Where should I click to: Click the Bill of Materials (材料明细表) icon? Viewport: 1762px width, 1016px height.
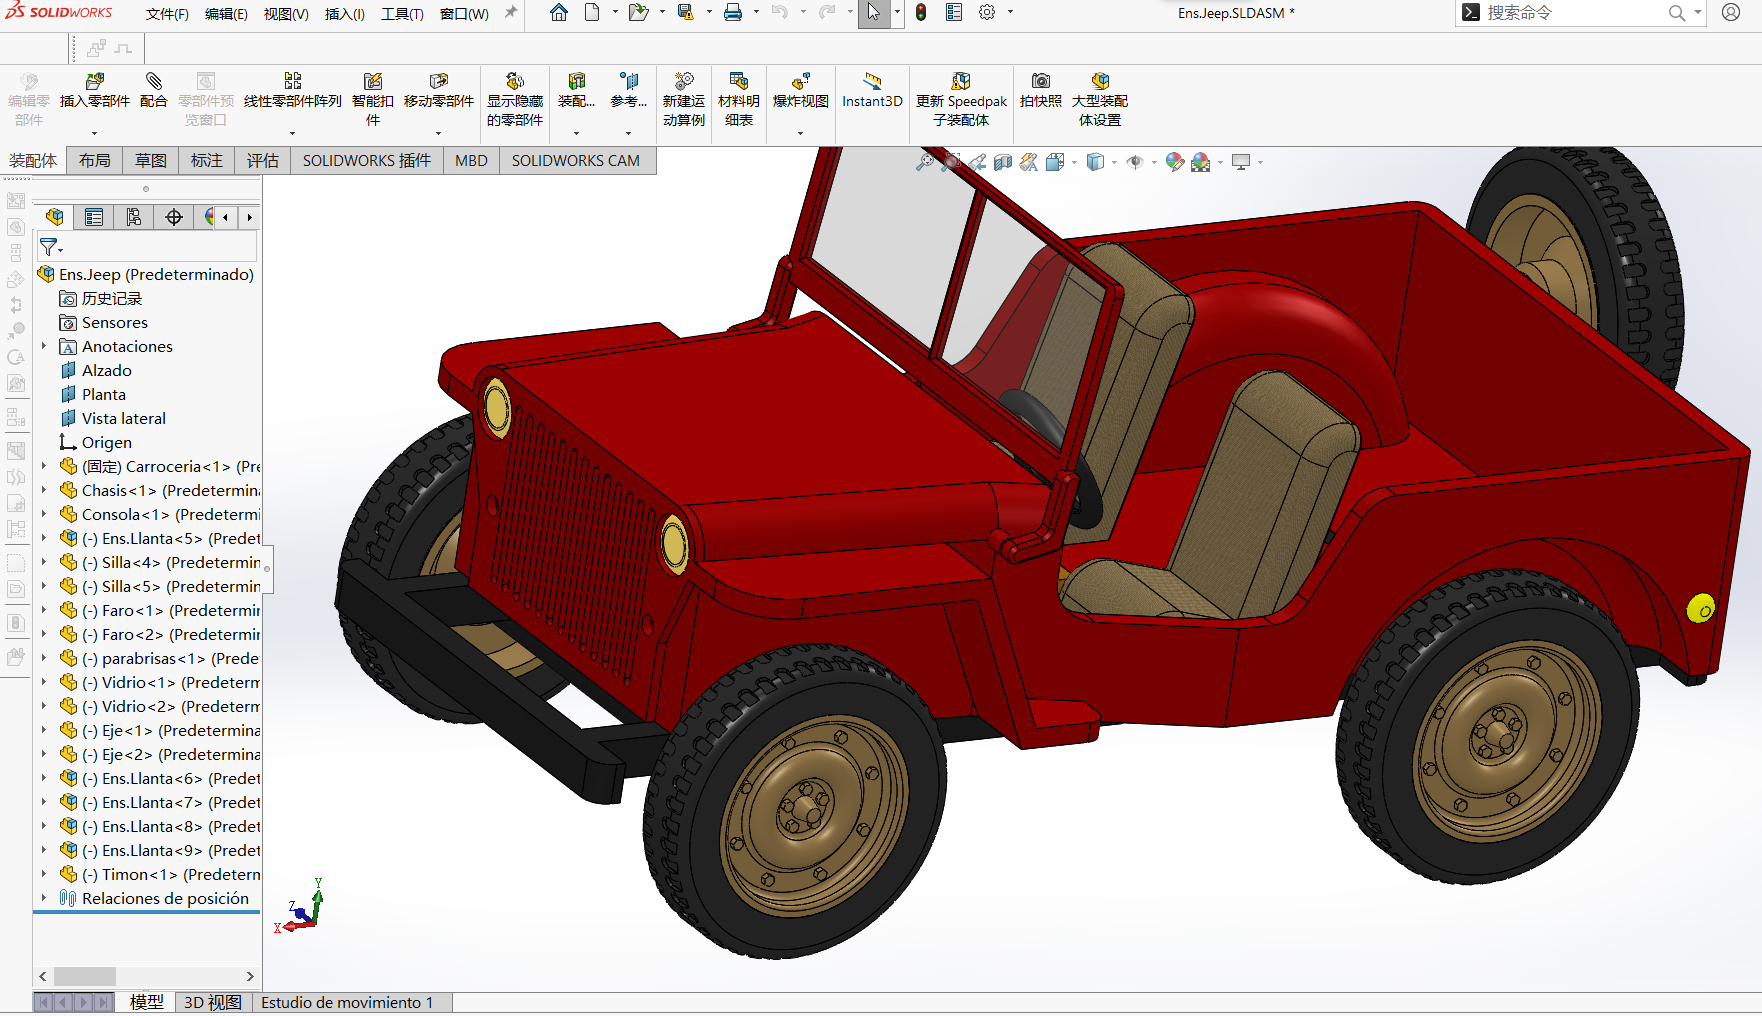point(738,82)
